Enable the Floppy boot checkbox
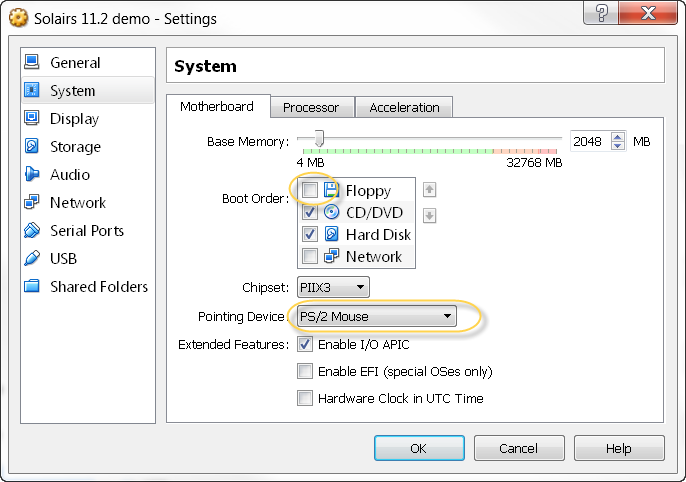686x482 pixels. (310, 190)
